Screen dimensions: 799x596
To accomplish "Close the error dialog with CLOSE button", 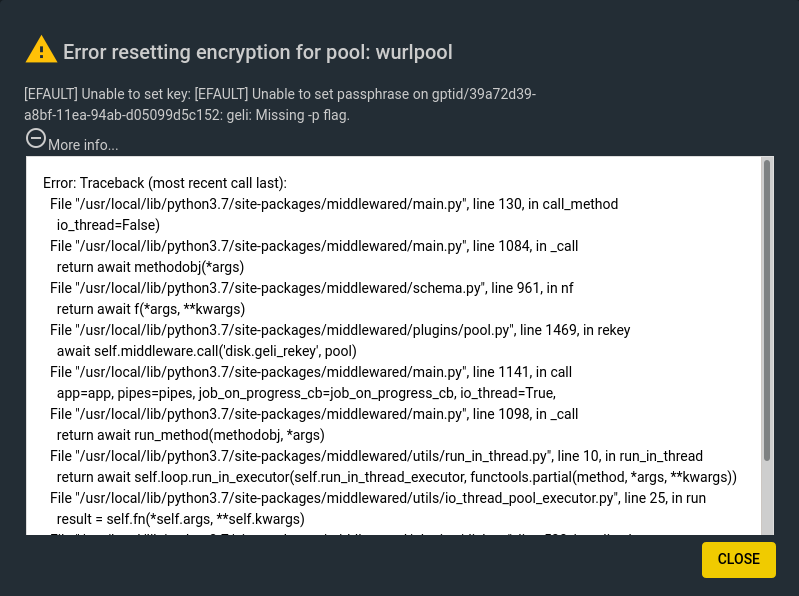I will (738, 559).
